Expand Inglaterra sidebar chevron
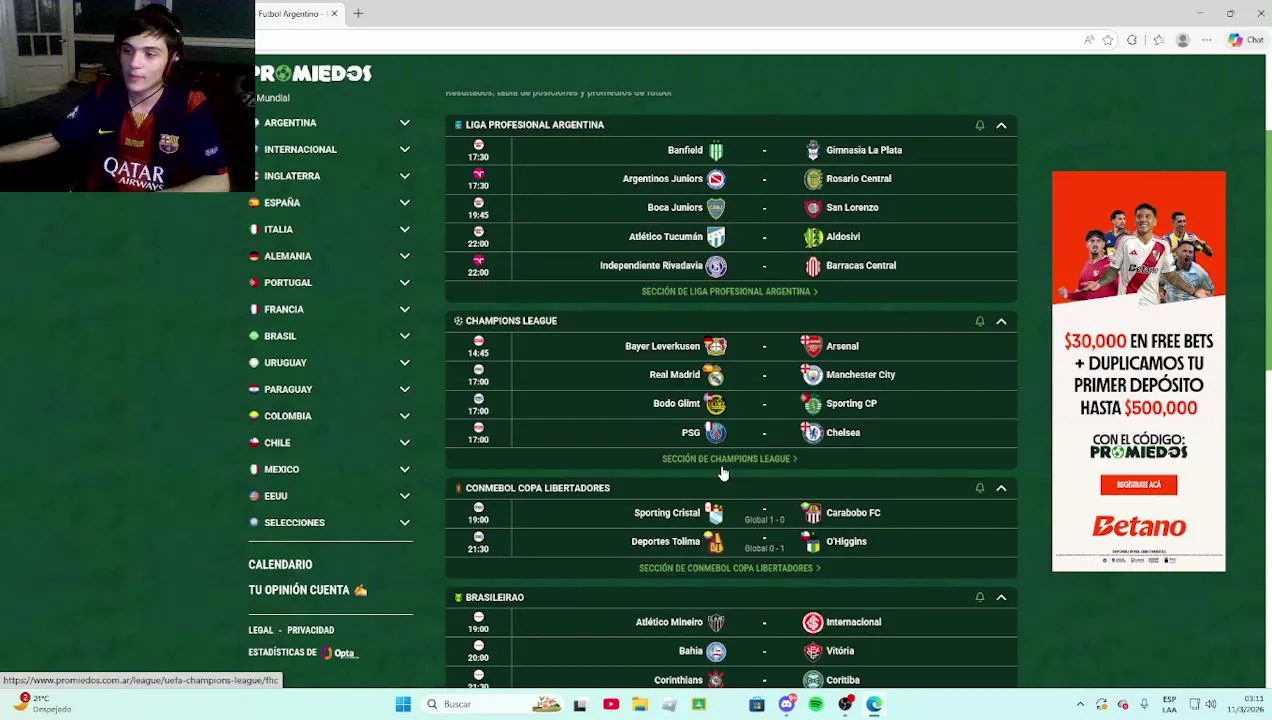Screen dimensions: 1272x720 (x=405, y=176)
